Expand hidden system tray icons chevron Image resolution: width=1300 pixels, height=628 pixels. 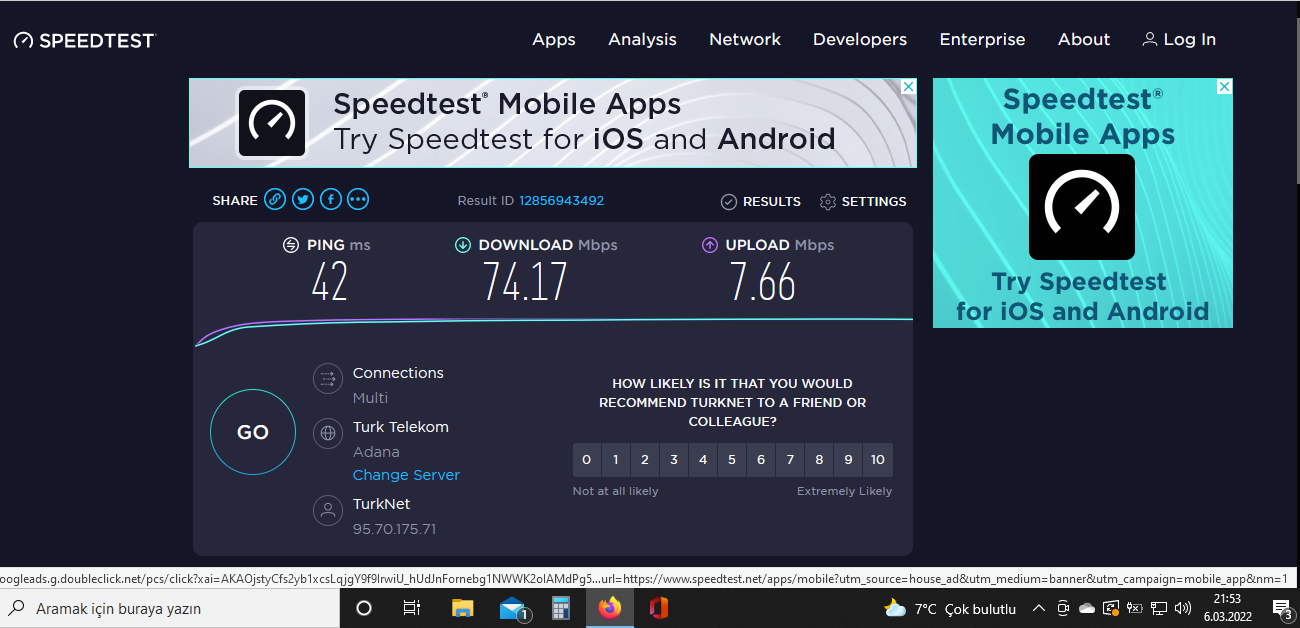[1039, 608]
